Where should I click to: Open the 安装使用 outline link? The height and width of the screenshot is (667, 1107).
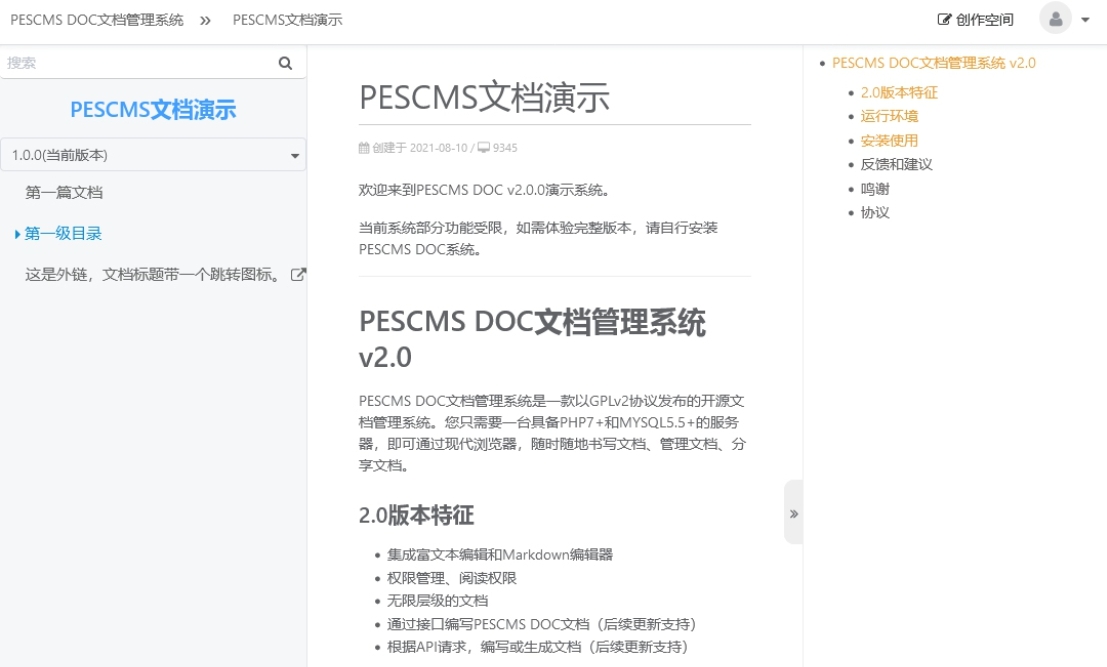coord(889,139)
